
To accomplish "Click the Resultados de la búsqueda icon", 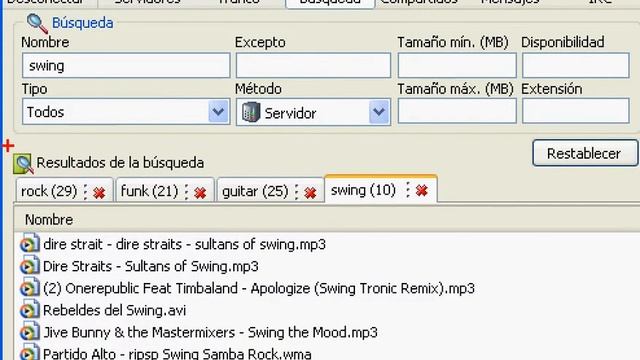I will pyautogui.click(x=22, y=164).
